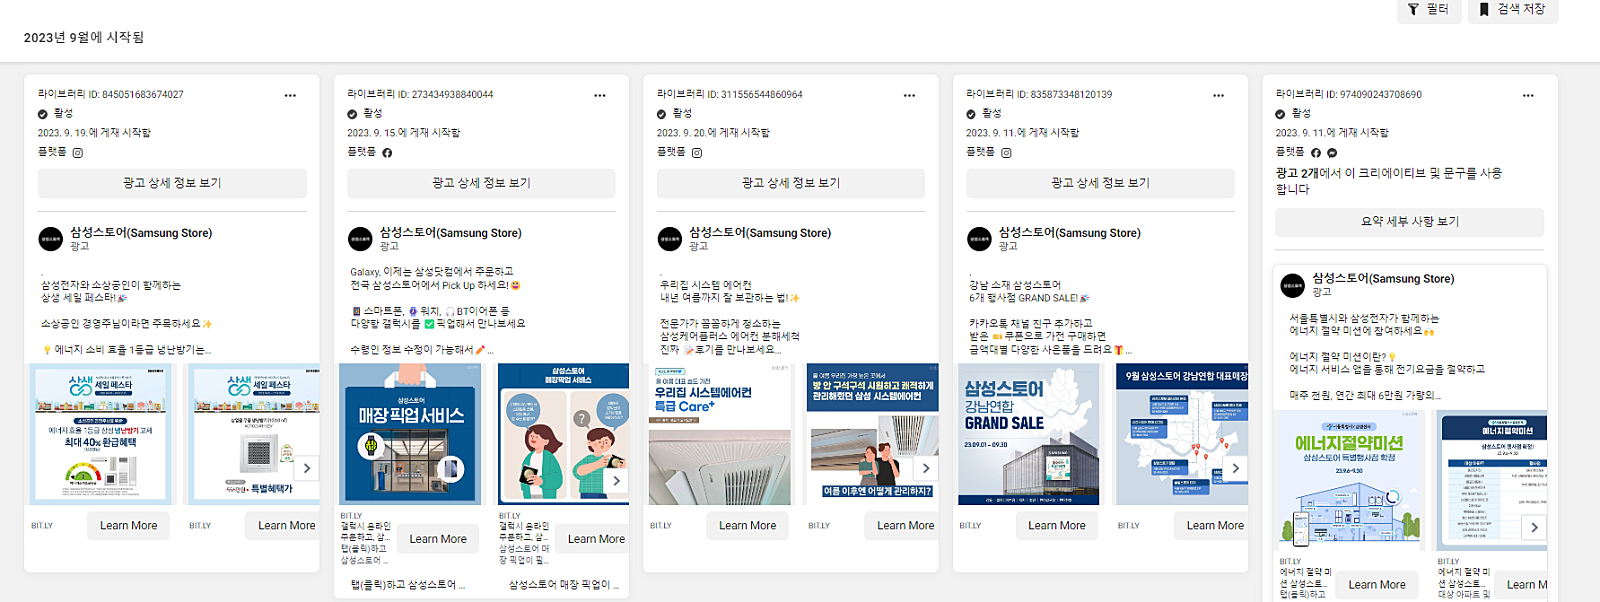This screenshot has width=1600, height=602.
Task: Click Facebook platform icon on ad 974090243708690
Action: pos(1316,153)
